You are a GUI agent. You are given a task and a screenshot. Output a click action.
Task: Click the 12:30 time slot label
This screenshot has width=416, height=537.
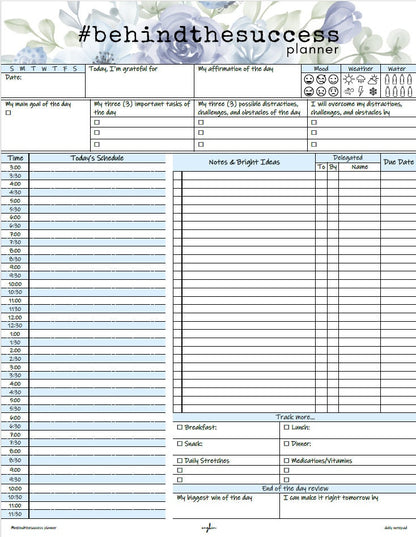coord(15,326)
